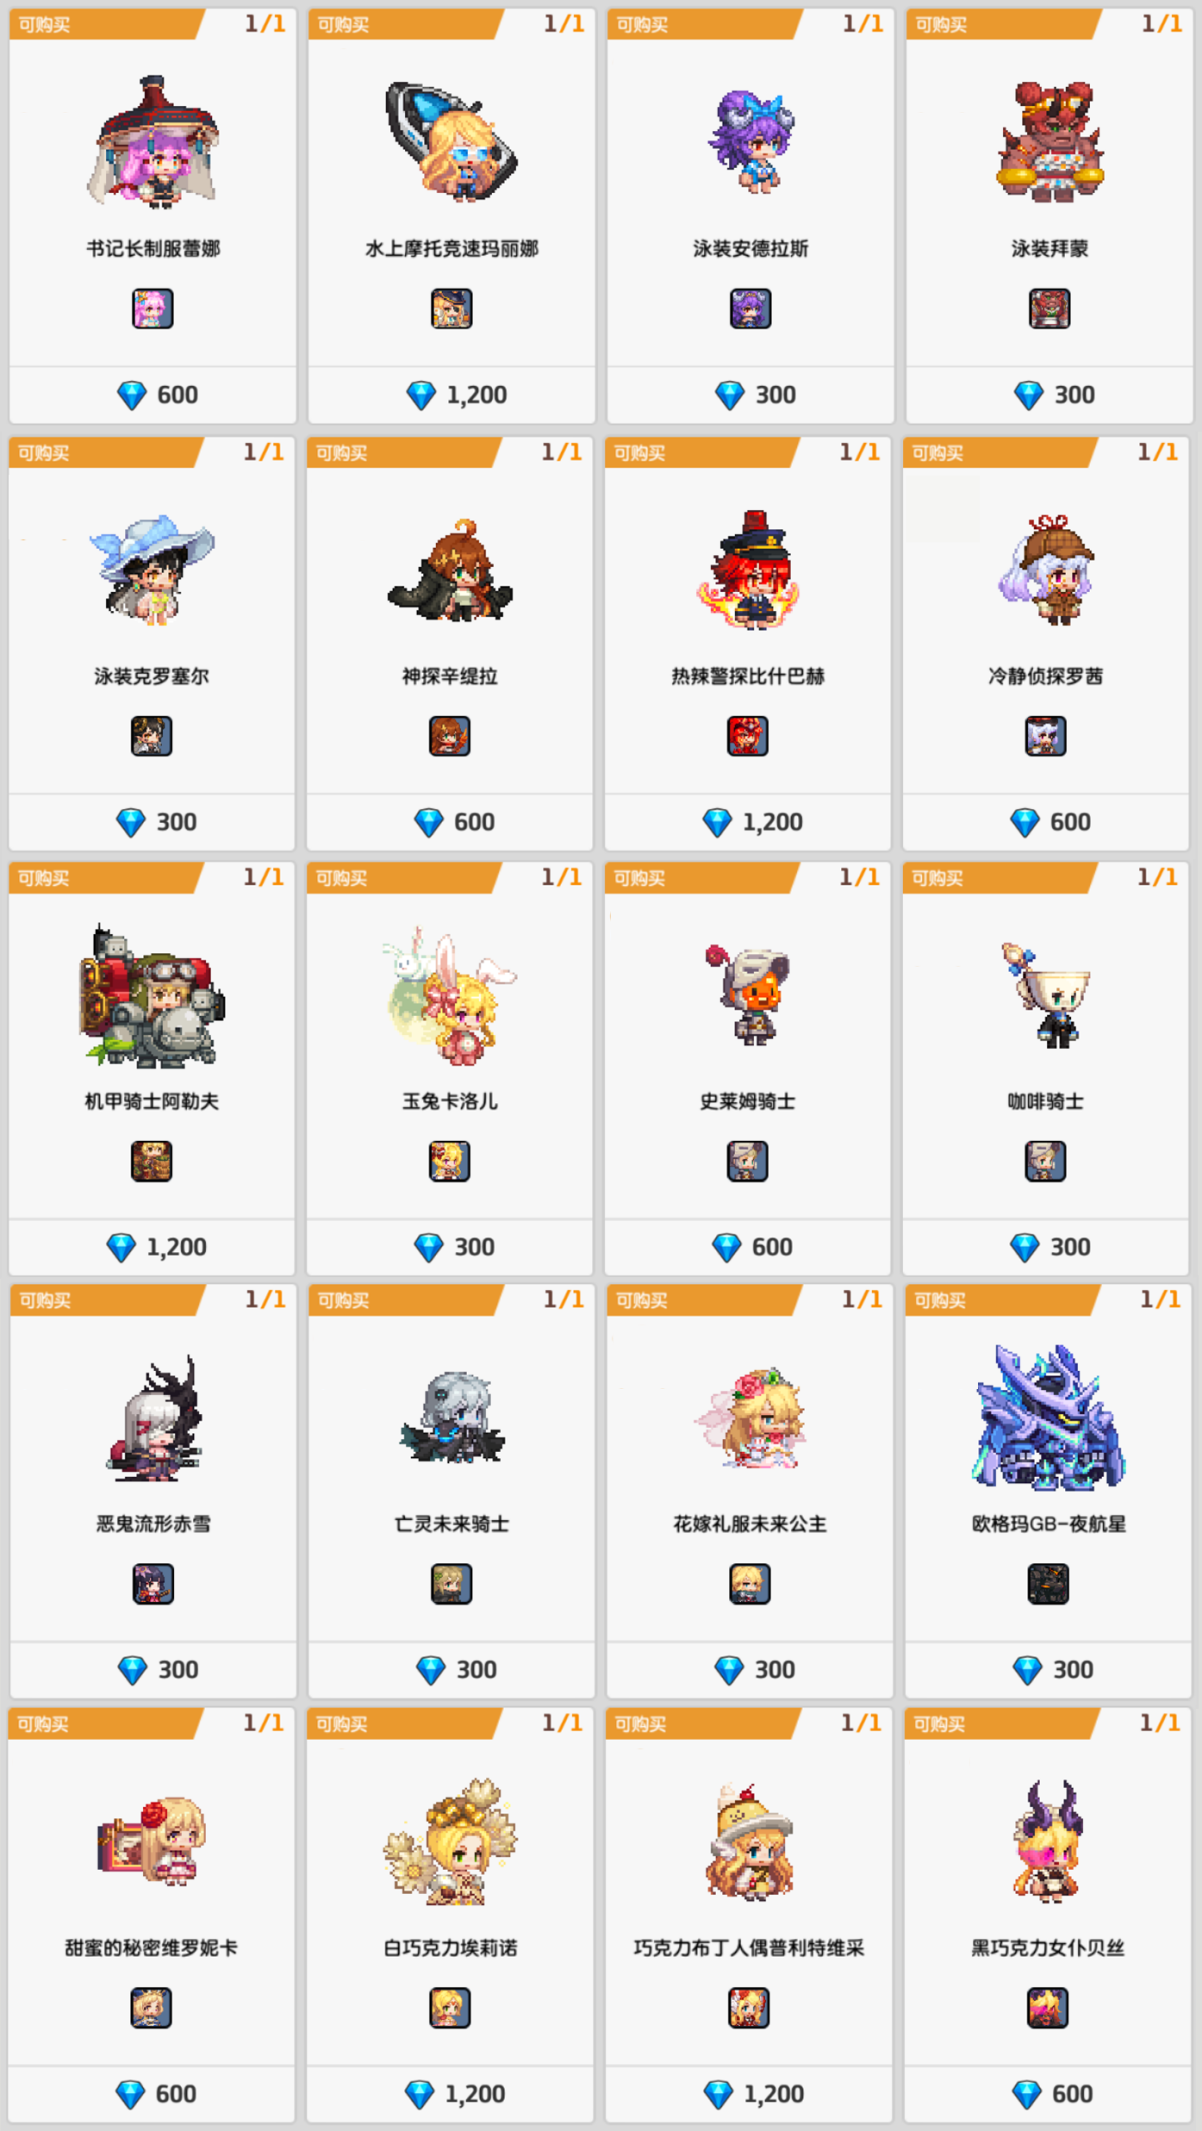
Task: Select the 黑巧克力女仆贝丝 hero portrait icon
Action: coord(1047,2007)
